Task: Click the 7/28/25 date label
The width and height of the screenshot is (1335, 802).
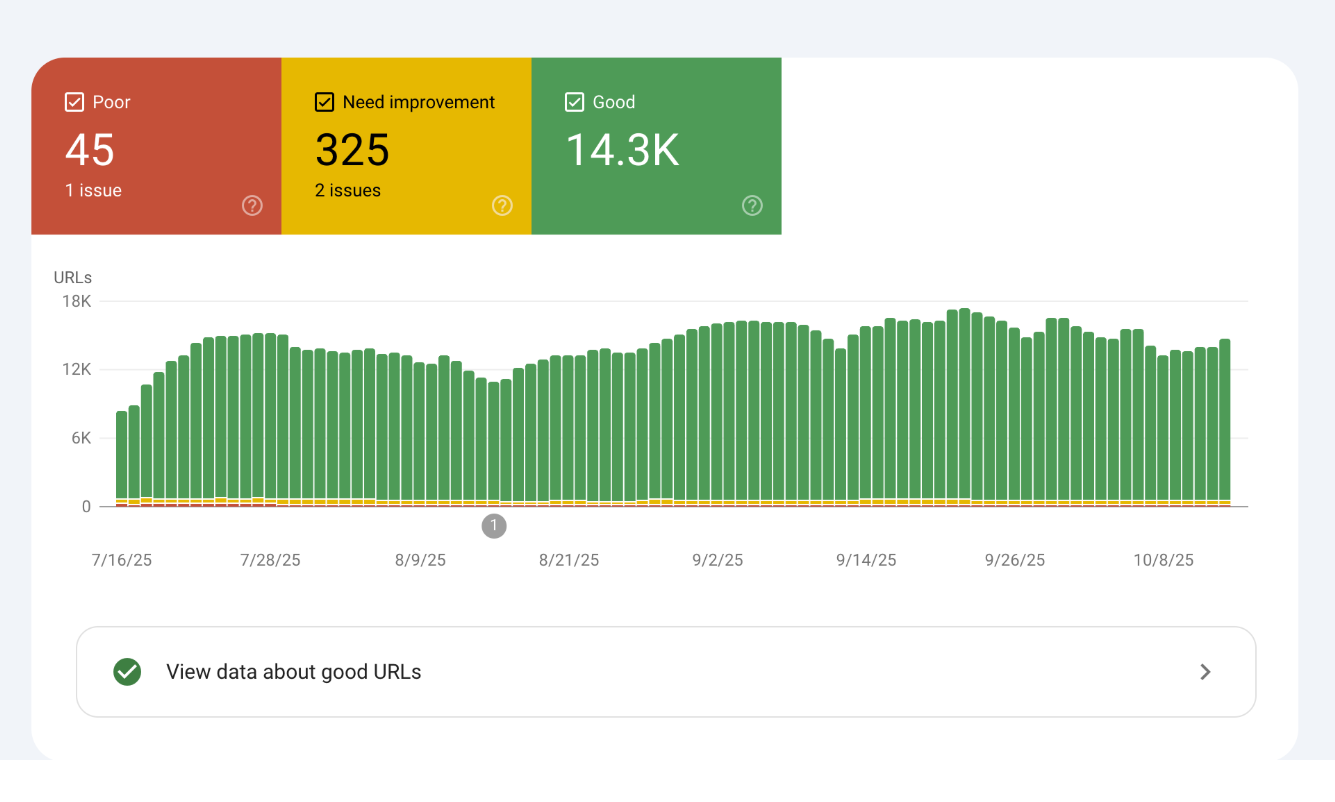Action: [270, 560]
